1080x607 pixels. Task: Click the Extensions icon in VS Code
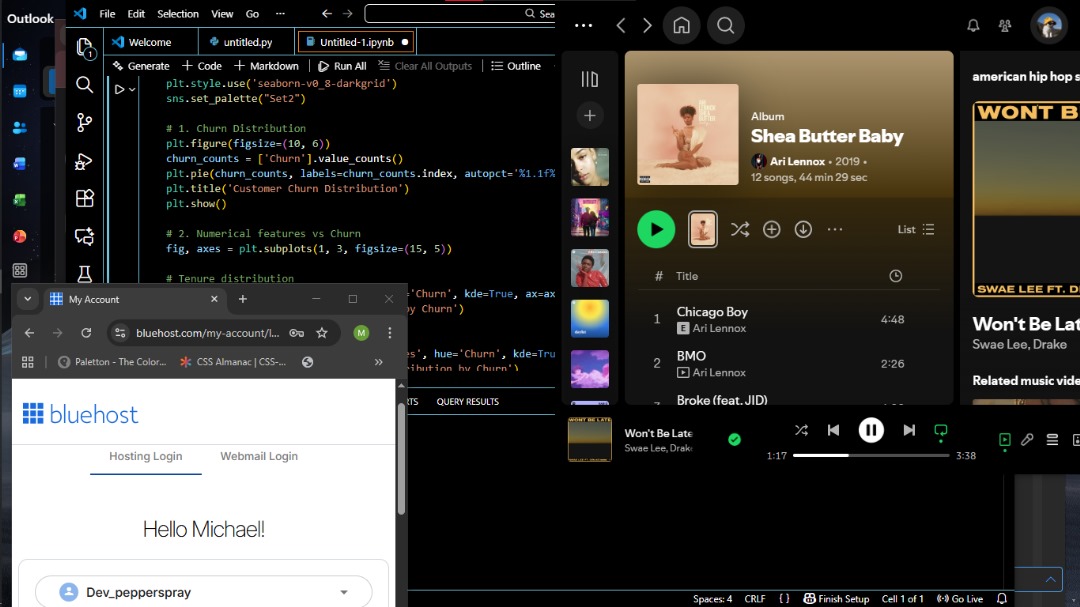click(x=85, y=199)
